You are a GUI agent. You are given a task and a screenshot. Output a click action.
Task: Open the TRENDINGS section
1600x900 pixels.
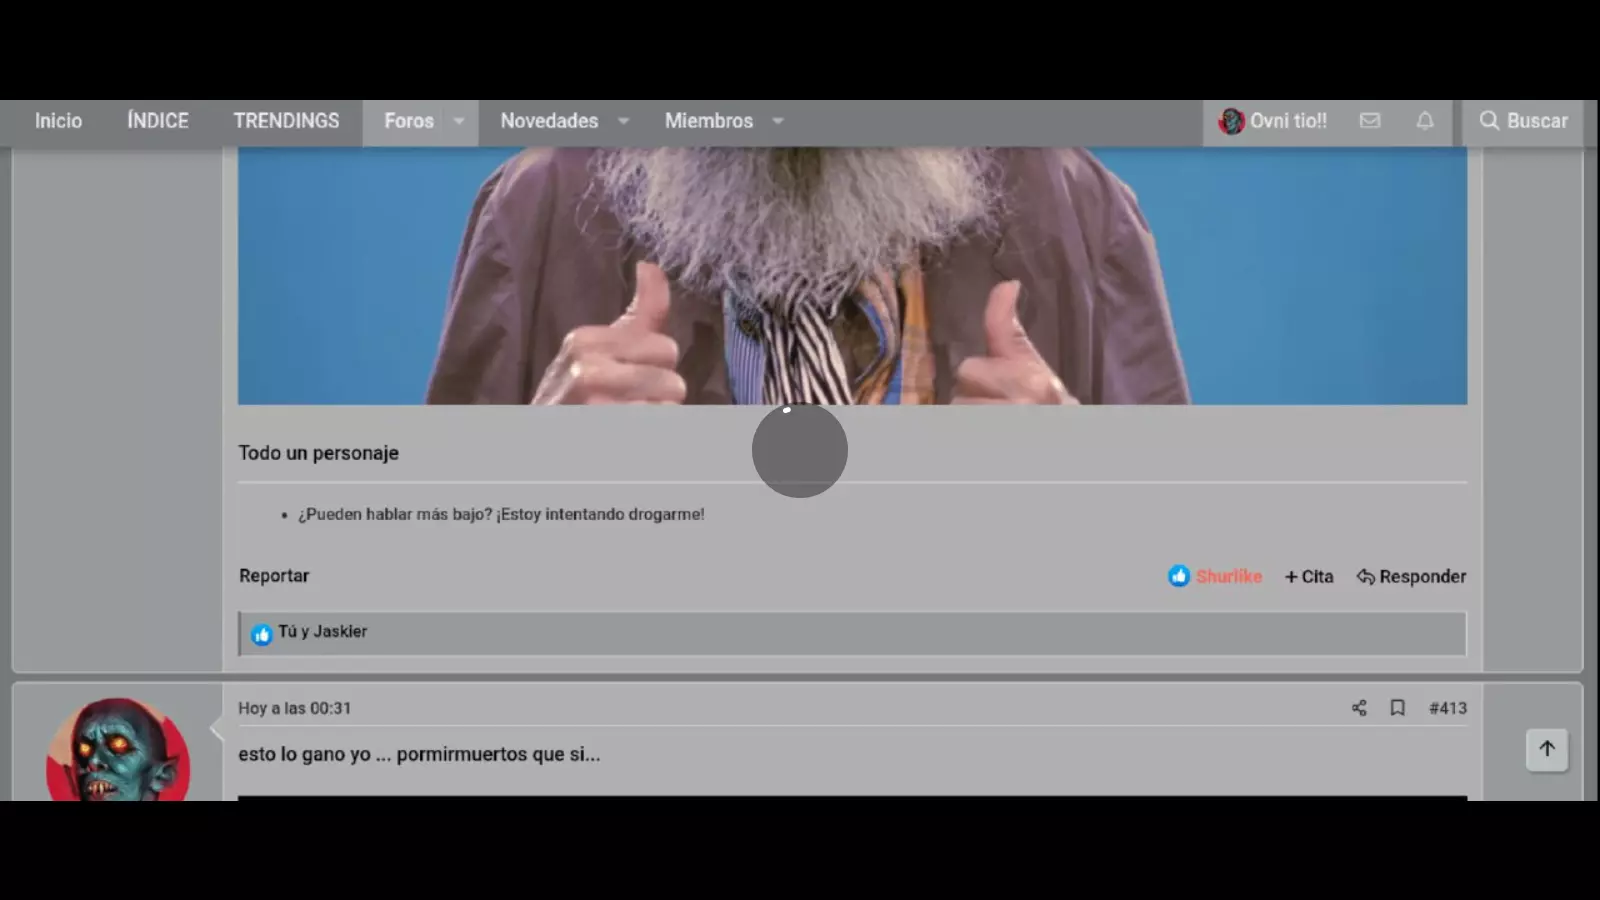coord(286,121)
